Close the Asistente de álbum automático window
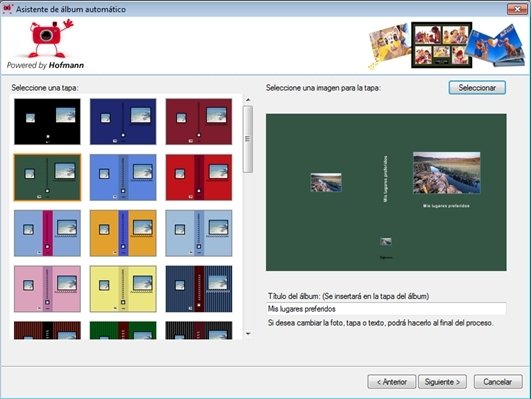The image size is (531, 399). click(517, 9)
